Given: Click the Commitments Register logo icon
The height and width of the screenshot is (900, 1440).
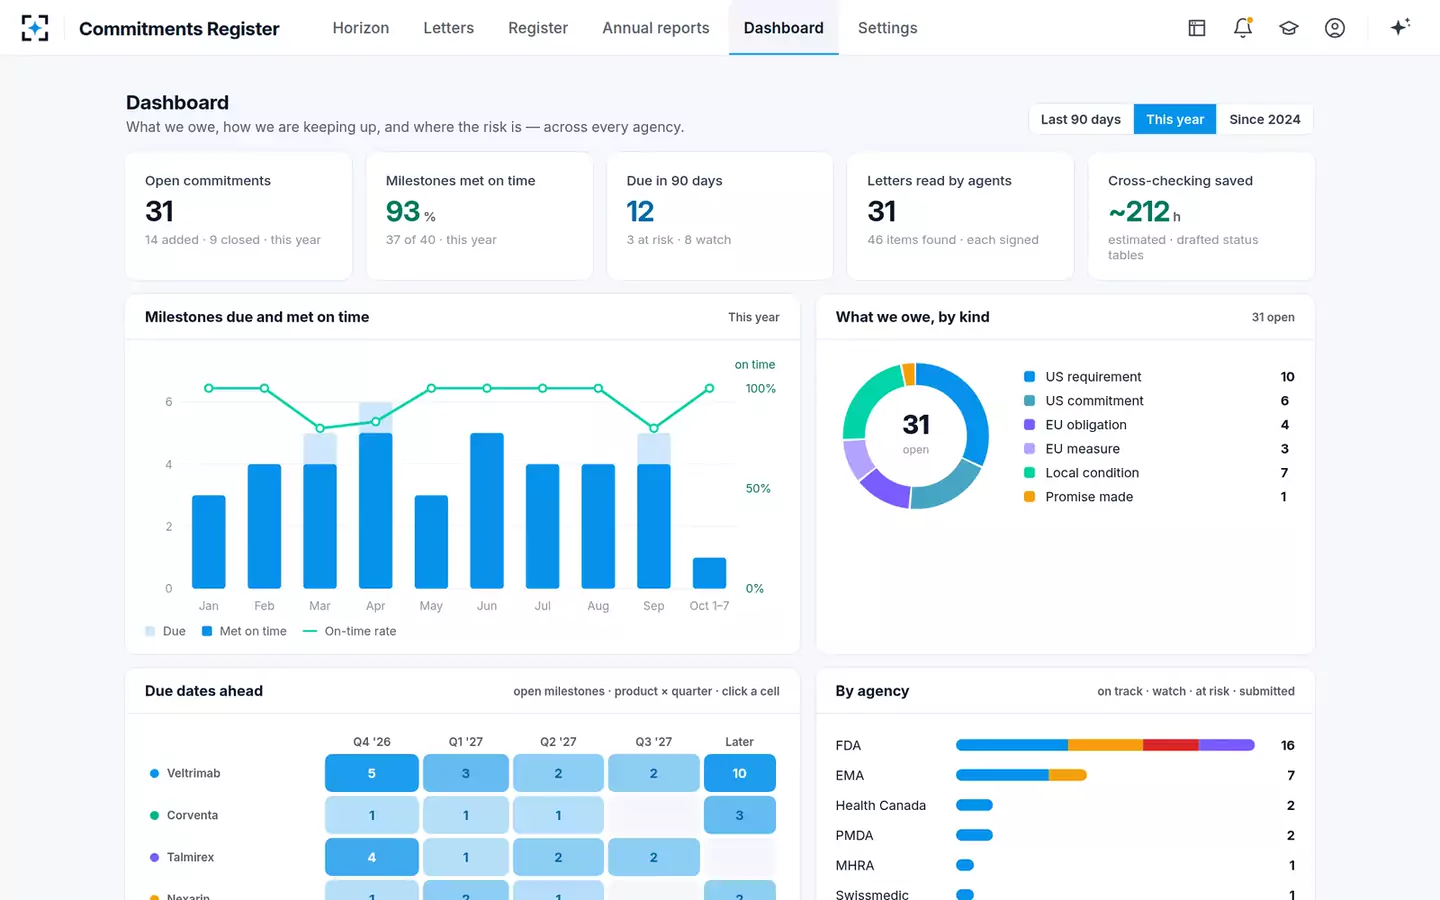Looking at the screenshot, I should (x=35, y=28).
